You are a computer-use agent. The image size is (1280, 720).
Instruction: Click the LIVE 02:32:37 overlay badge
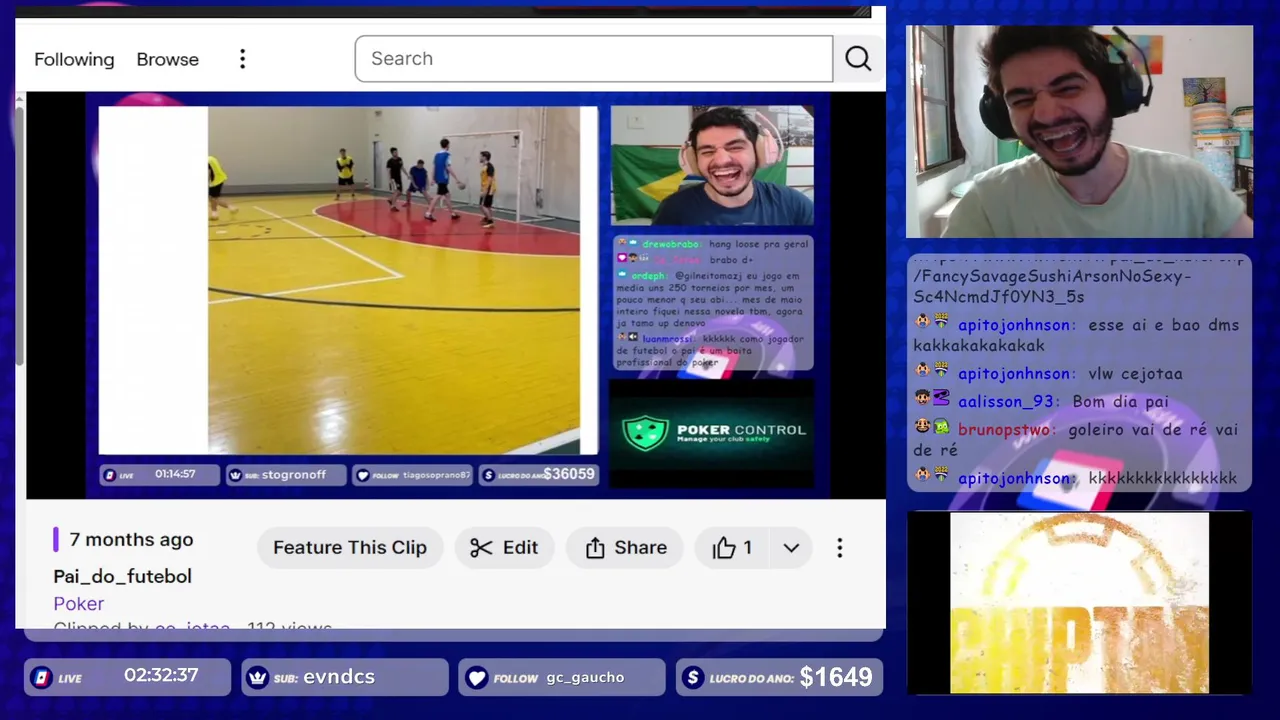(x=128, y=677)
